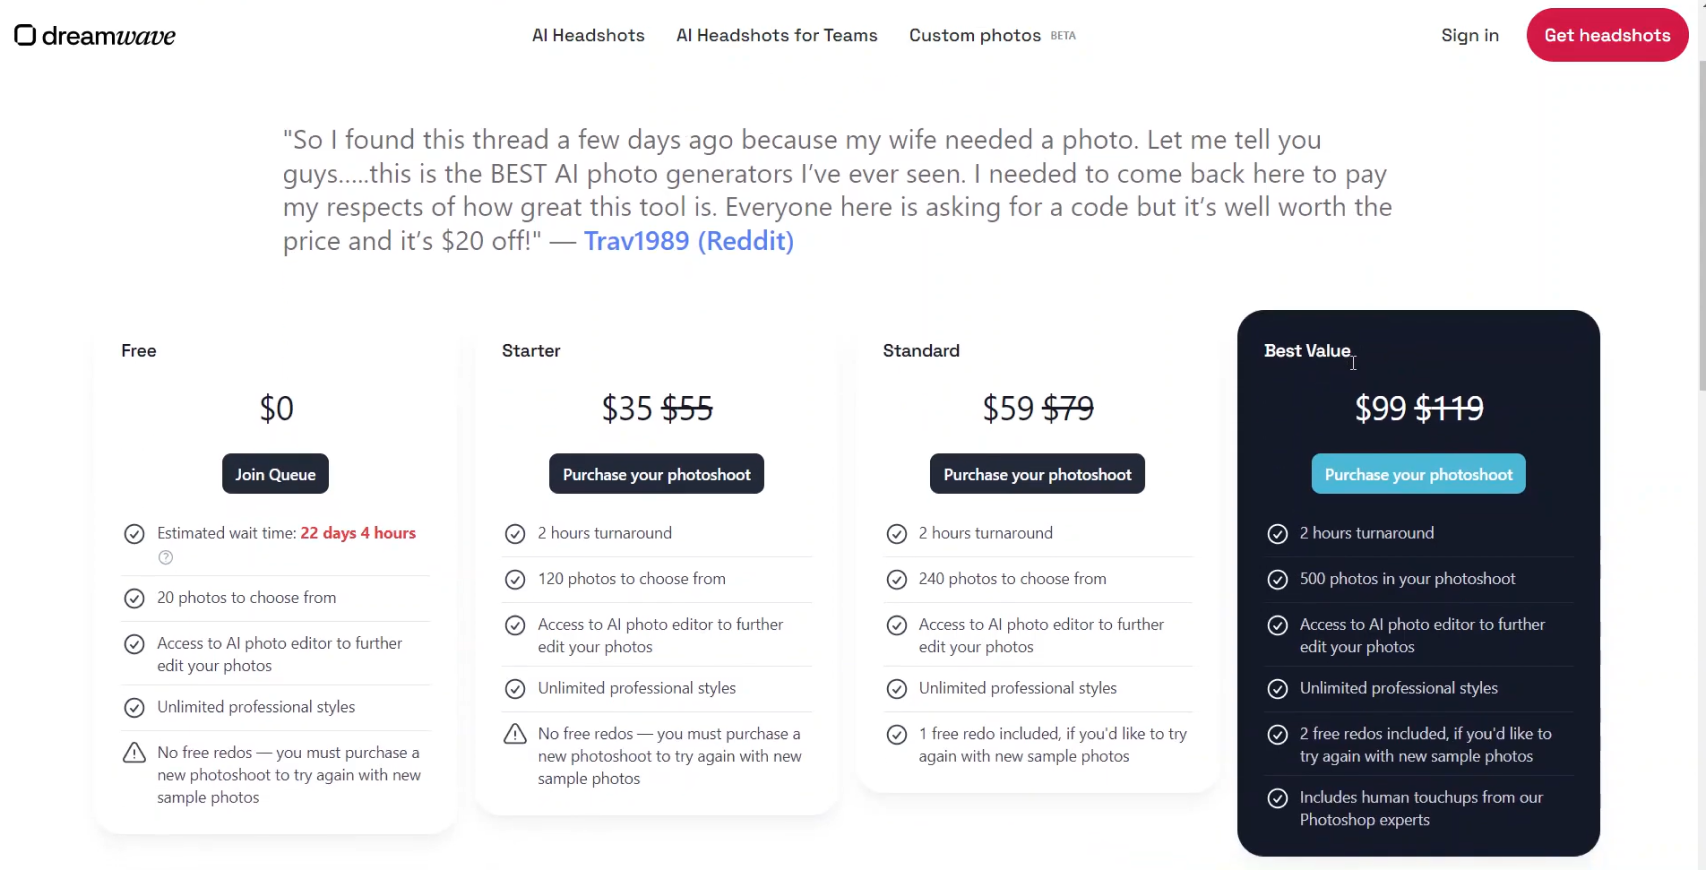Join Queue on the Free plan
The height and width of the screenshot is (870, 1706).
(x=275, y=474)
